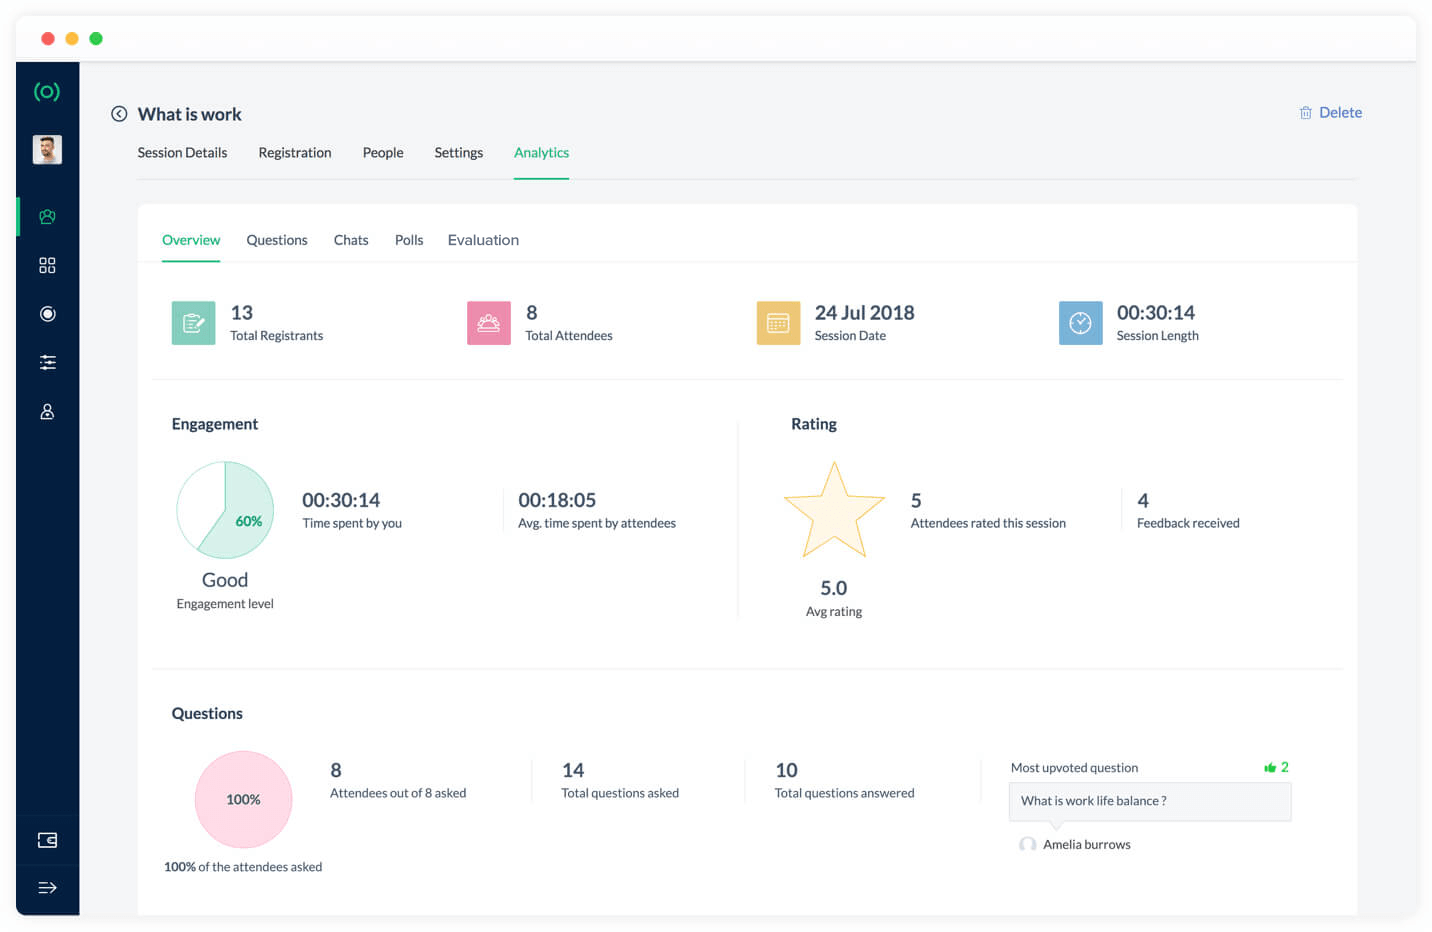Click the most upvoted question box
Viewport: 1432px width, 932px height.
pyautogui.click(x=1150, y=801)
